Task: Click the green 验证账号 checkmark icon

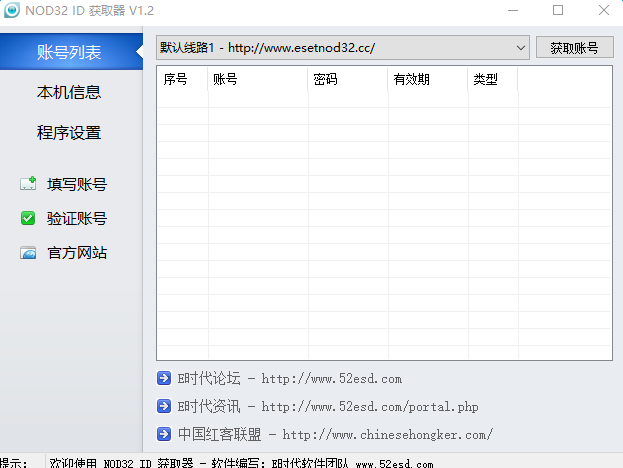Action: click(x=28, y=218)
